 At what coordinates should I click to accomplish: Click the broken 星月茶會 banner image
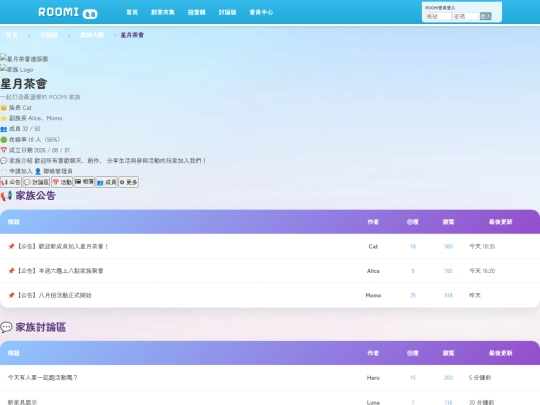[x=24, y=59]
